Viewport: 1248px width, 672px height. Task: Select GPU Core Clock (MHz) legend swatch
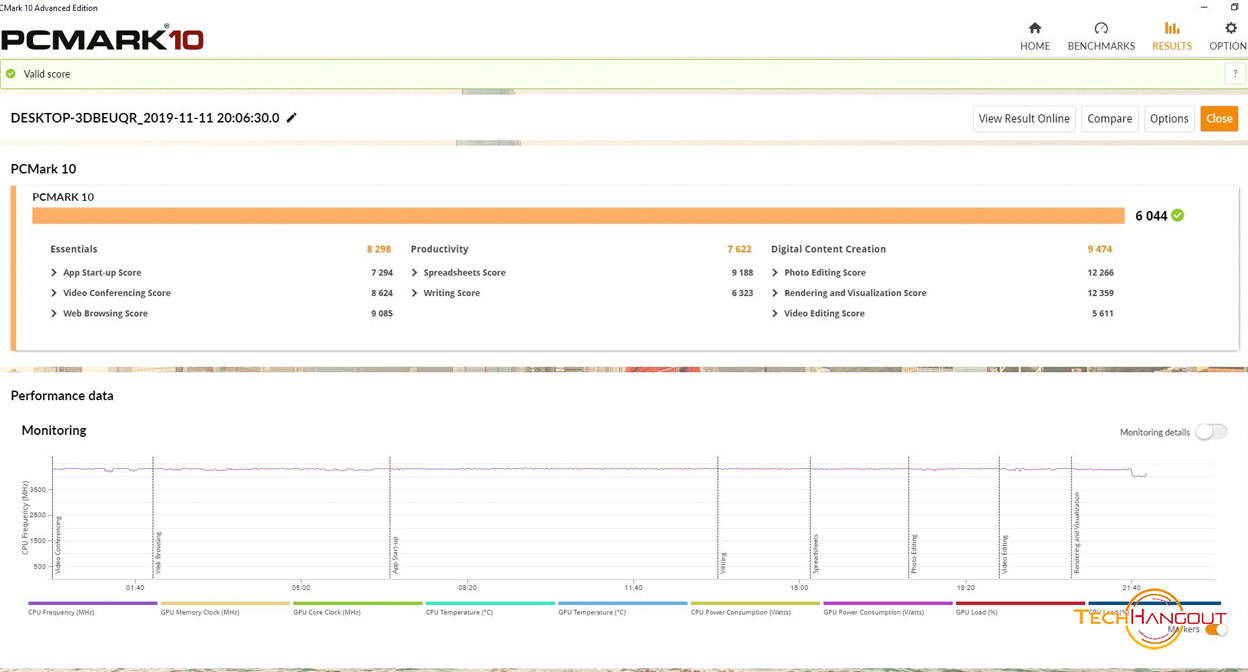(x=358, y=604)
